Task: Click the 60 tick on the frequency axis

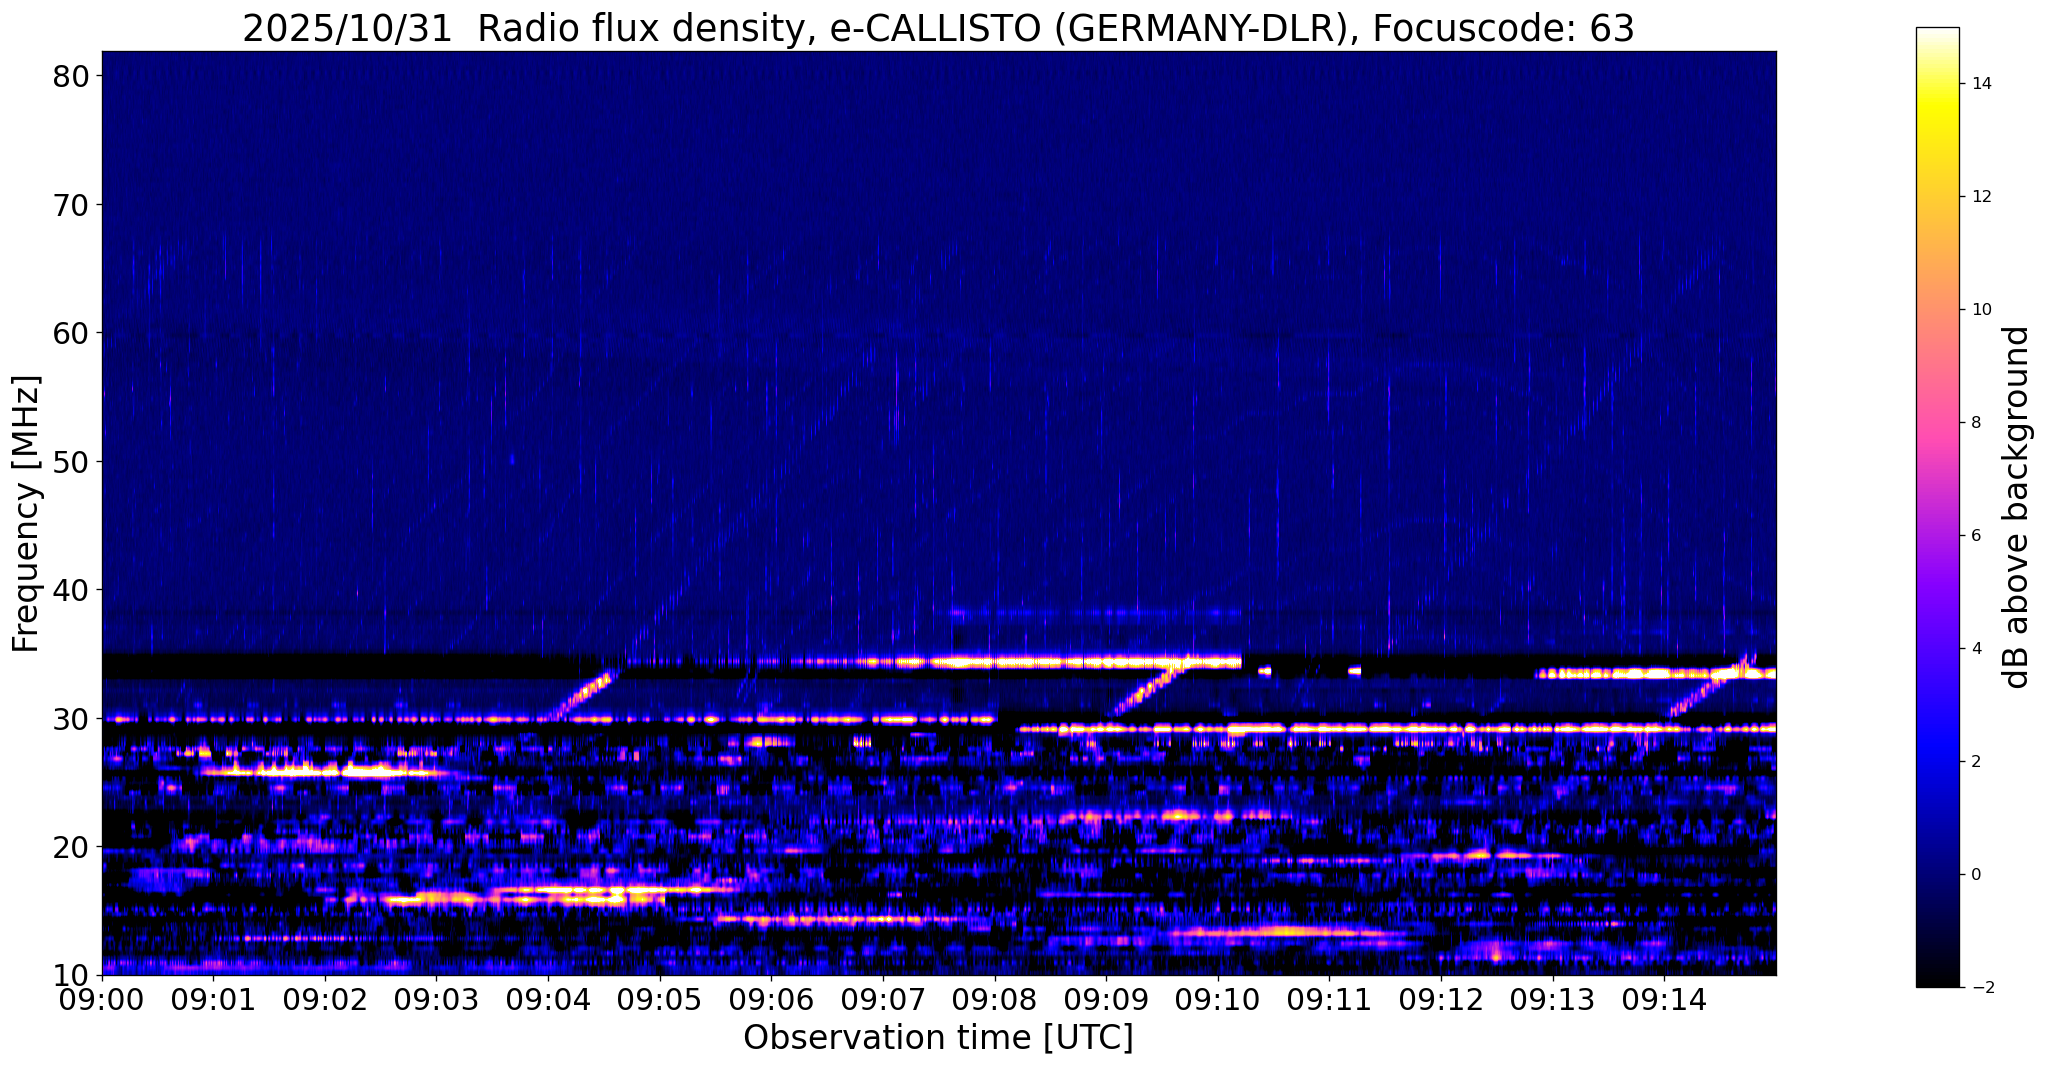Action: 72,333
